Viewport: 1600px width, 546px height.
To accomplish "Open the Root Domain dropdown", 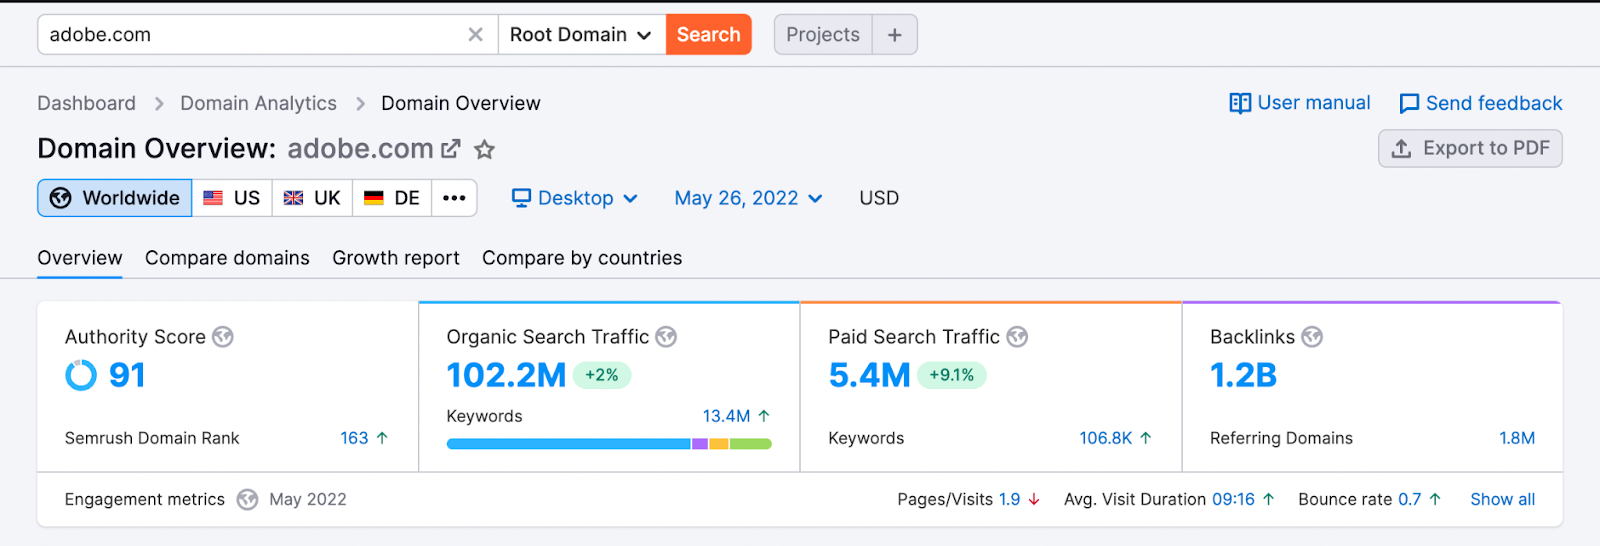I will pyautogui.click(x=581, y=35).
